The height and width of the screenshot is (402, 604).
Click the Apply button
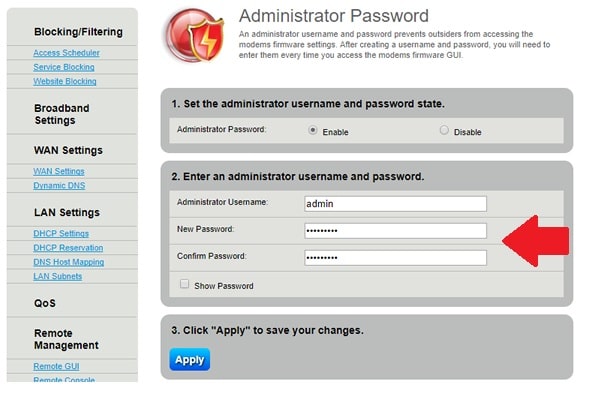click(189, 360)
